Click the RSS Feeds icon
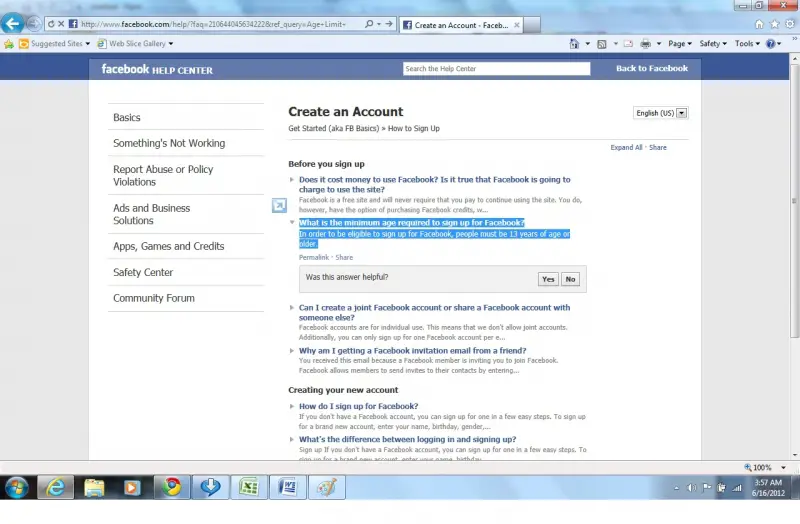The width and height of the screenshot is (800, 524). (x=602, y=44)
